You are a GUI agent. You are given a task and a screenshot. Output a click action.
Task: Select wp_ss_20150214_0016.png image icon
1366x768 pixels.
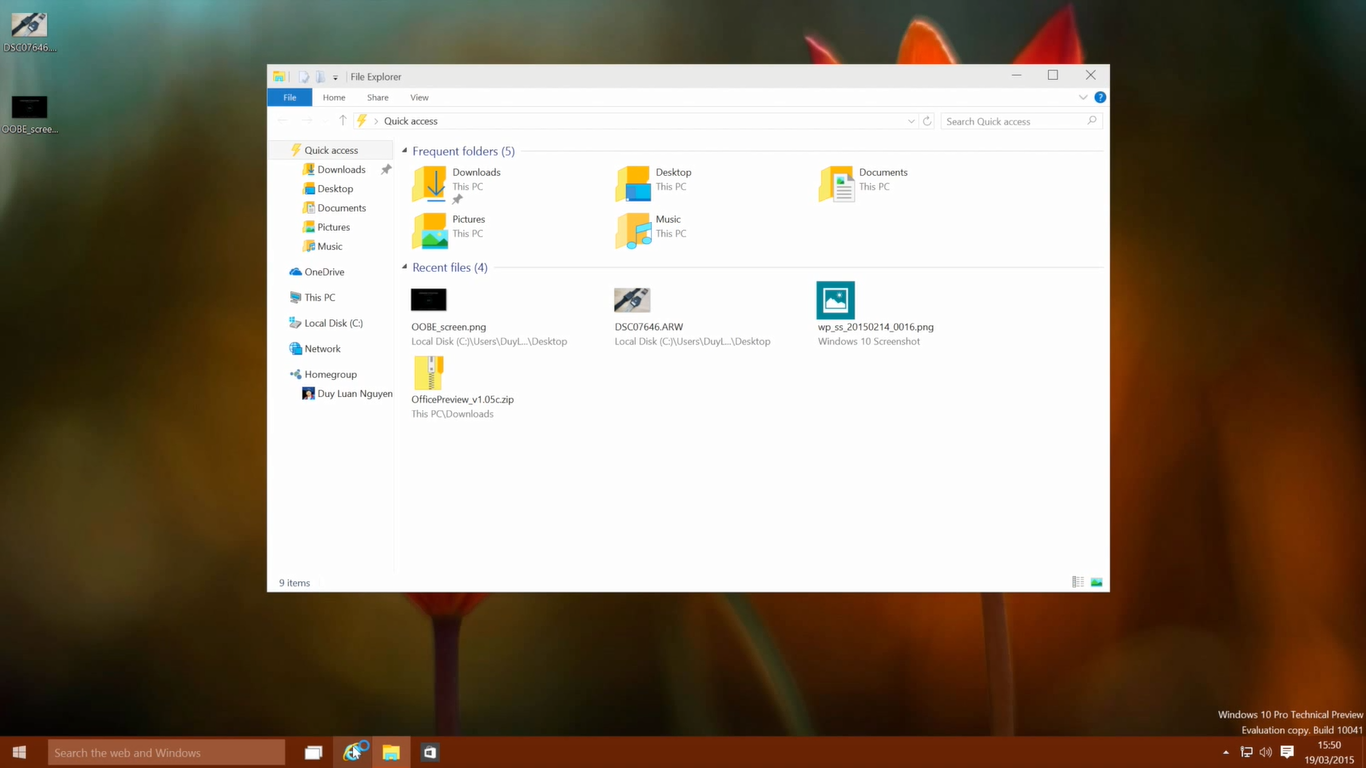[835, 300]
